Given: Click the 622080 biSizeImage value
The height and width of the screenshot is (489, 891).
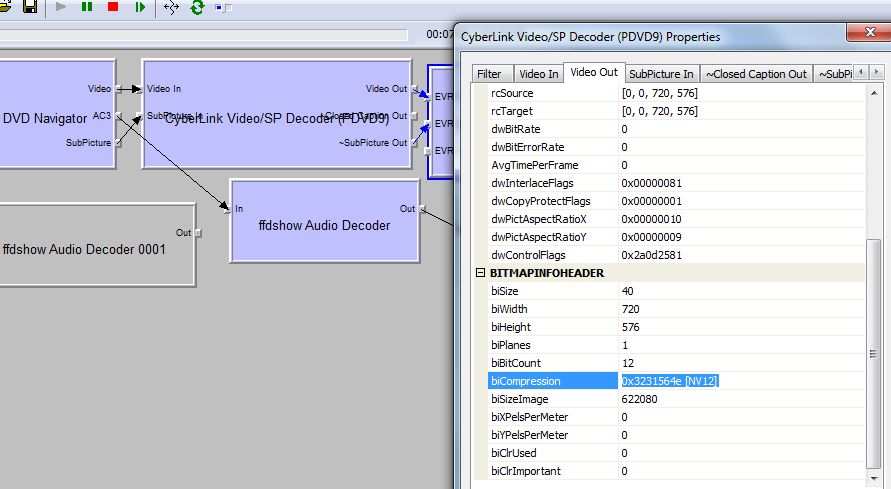Looking at the screenshot, I should 639,399.
